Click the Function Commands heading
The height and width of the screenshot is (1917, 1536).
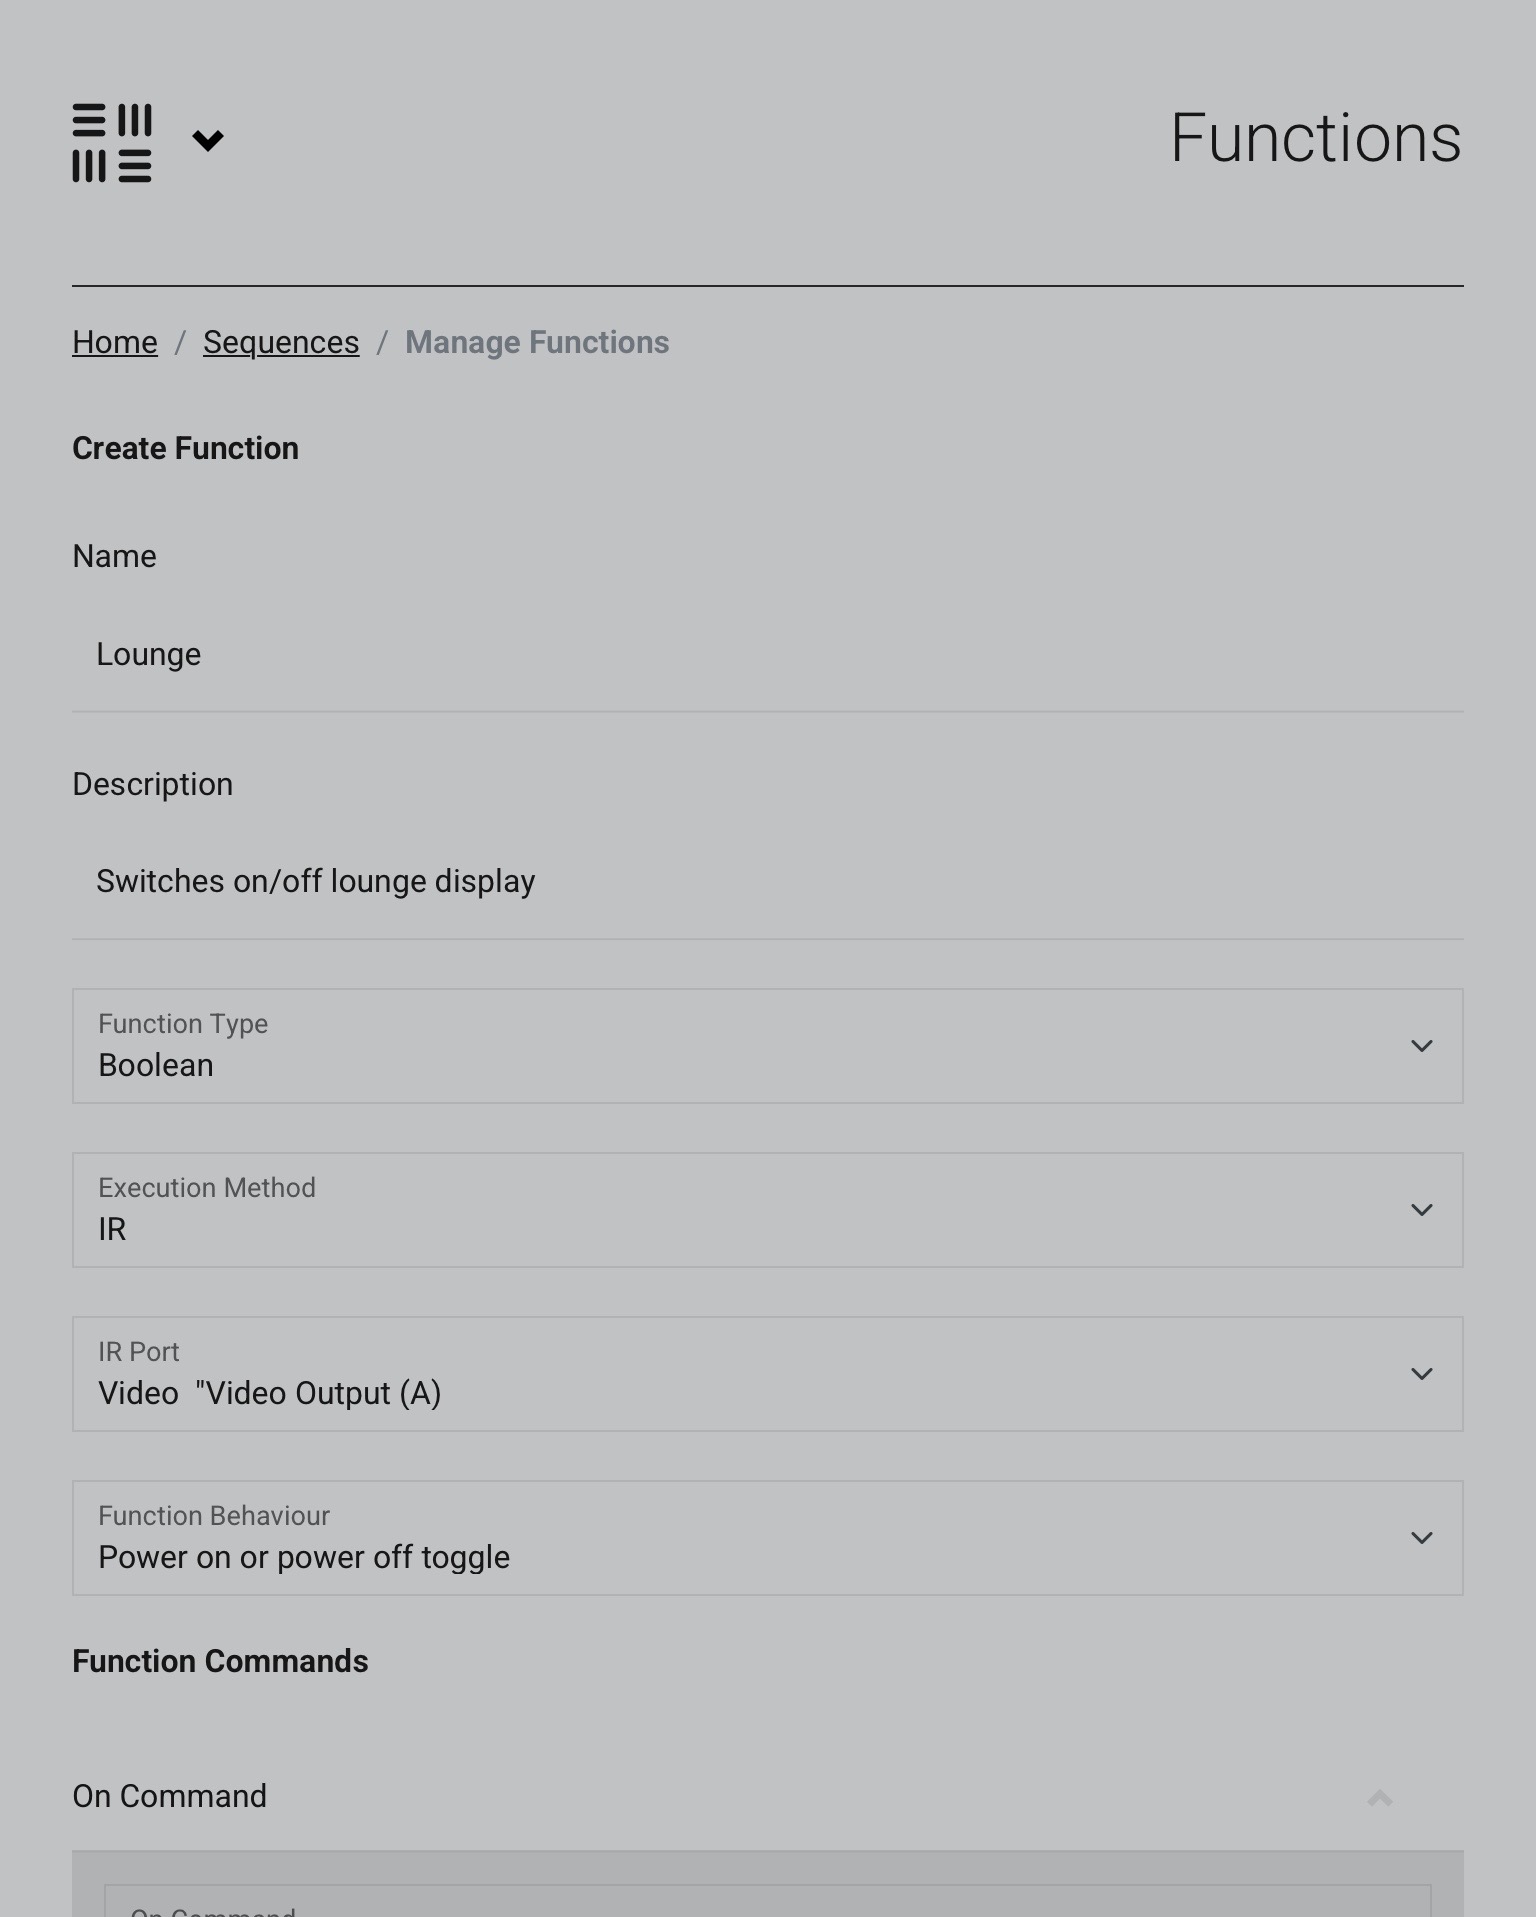pos(220,1661)
